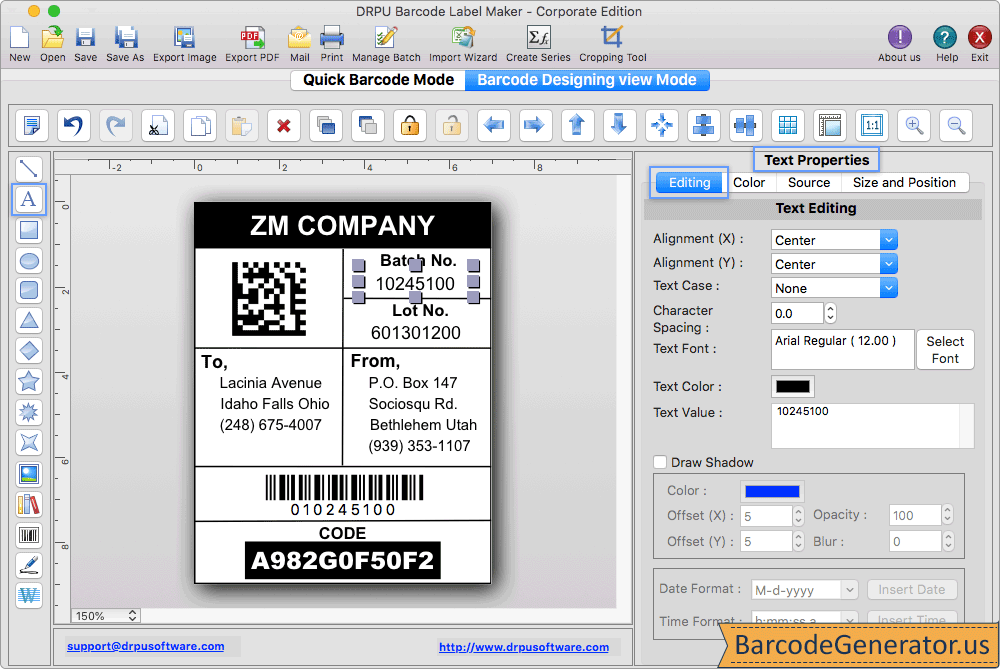1000x669 pixels.
Task: Select the Barcode tool in sidebar
Action: pos(29,534)
